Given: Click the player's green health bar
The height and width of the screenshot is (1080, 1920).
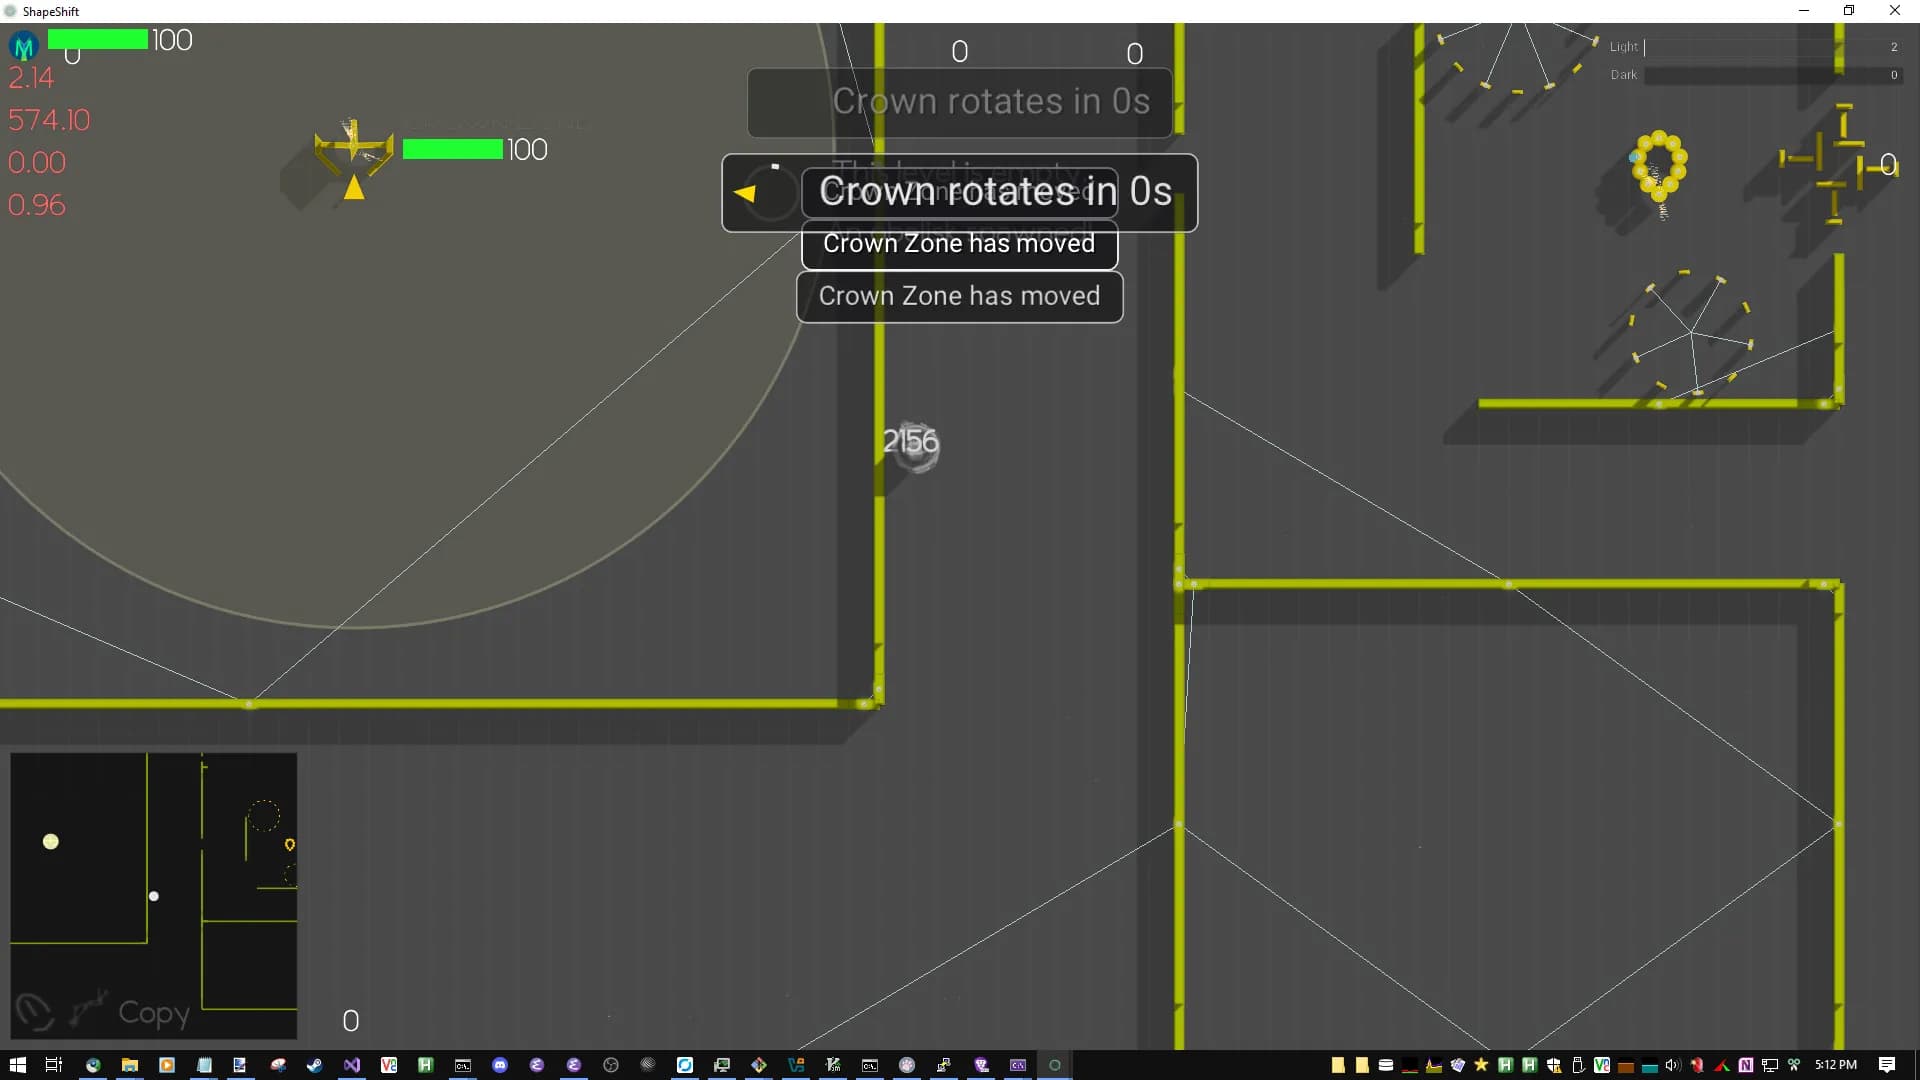Looking at the screenshot, I should point(98,39).
